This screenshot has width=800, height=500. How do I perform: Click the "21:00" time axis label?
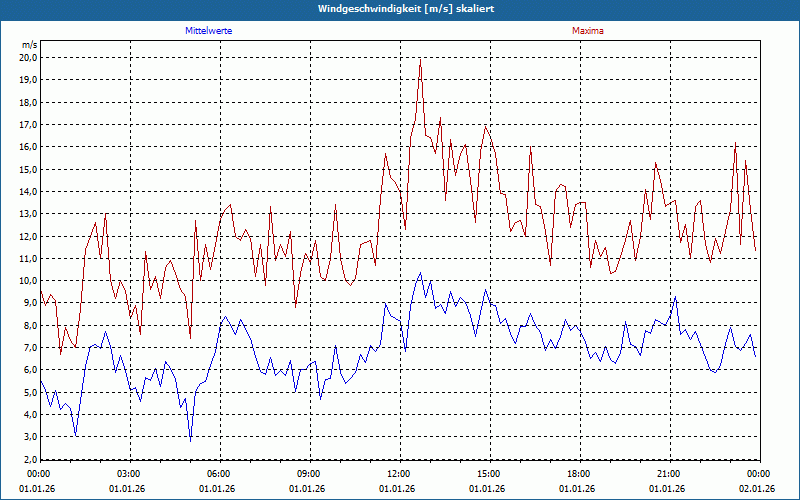[x=670, y=474]
